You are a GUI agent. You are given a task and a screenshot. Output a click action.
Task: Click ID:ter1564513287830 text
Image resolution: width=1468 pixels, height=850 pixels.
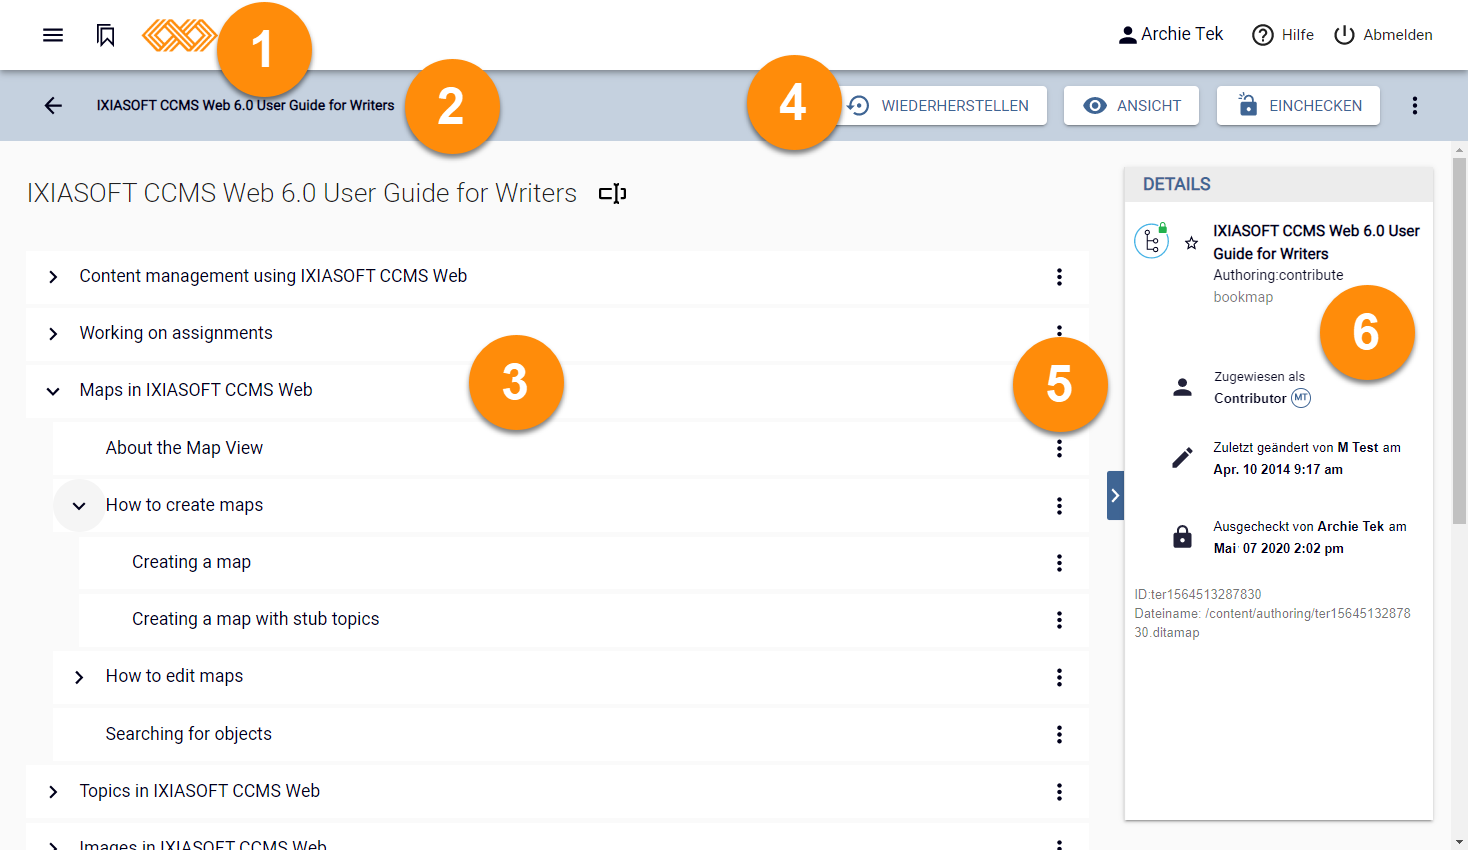[x=1198, y=594]
